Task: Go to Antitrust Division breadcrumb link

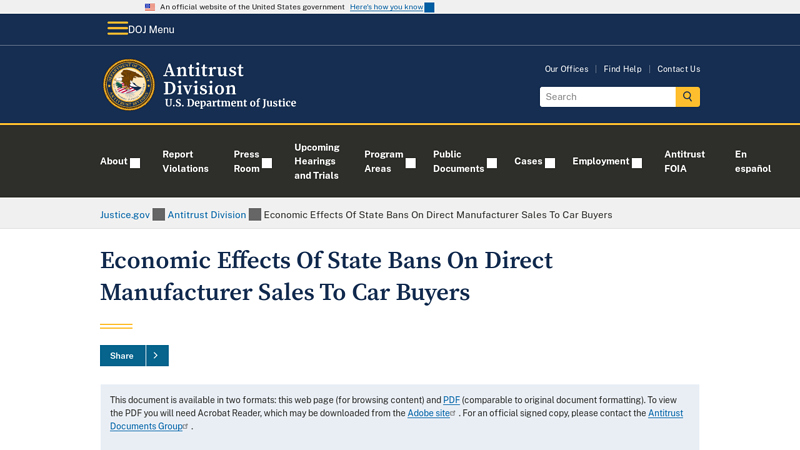Action: coord(207,215)
